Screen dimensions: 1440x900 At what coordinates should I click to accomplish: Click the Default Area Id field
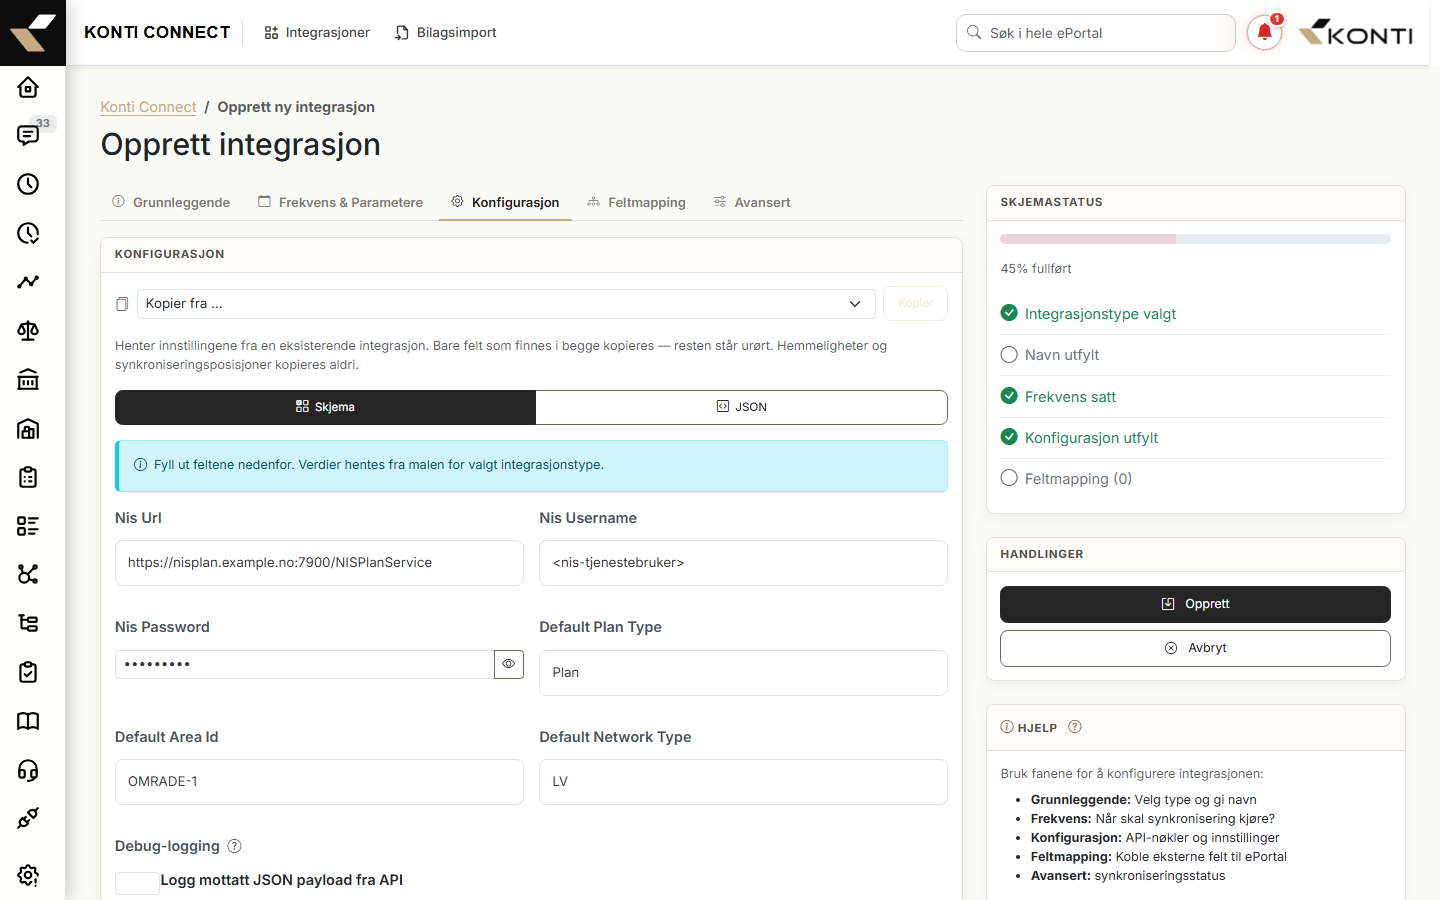(x=319, y=782)
